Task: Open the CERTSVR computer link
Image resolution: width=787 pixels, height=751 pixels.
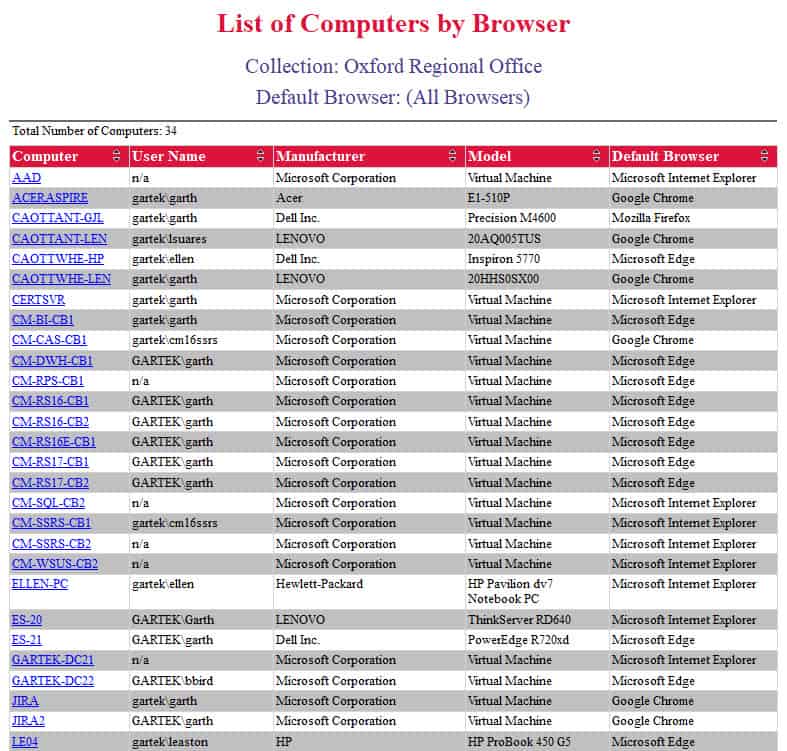Action: coord(38,300)
